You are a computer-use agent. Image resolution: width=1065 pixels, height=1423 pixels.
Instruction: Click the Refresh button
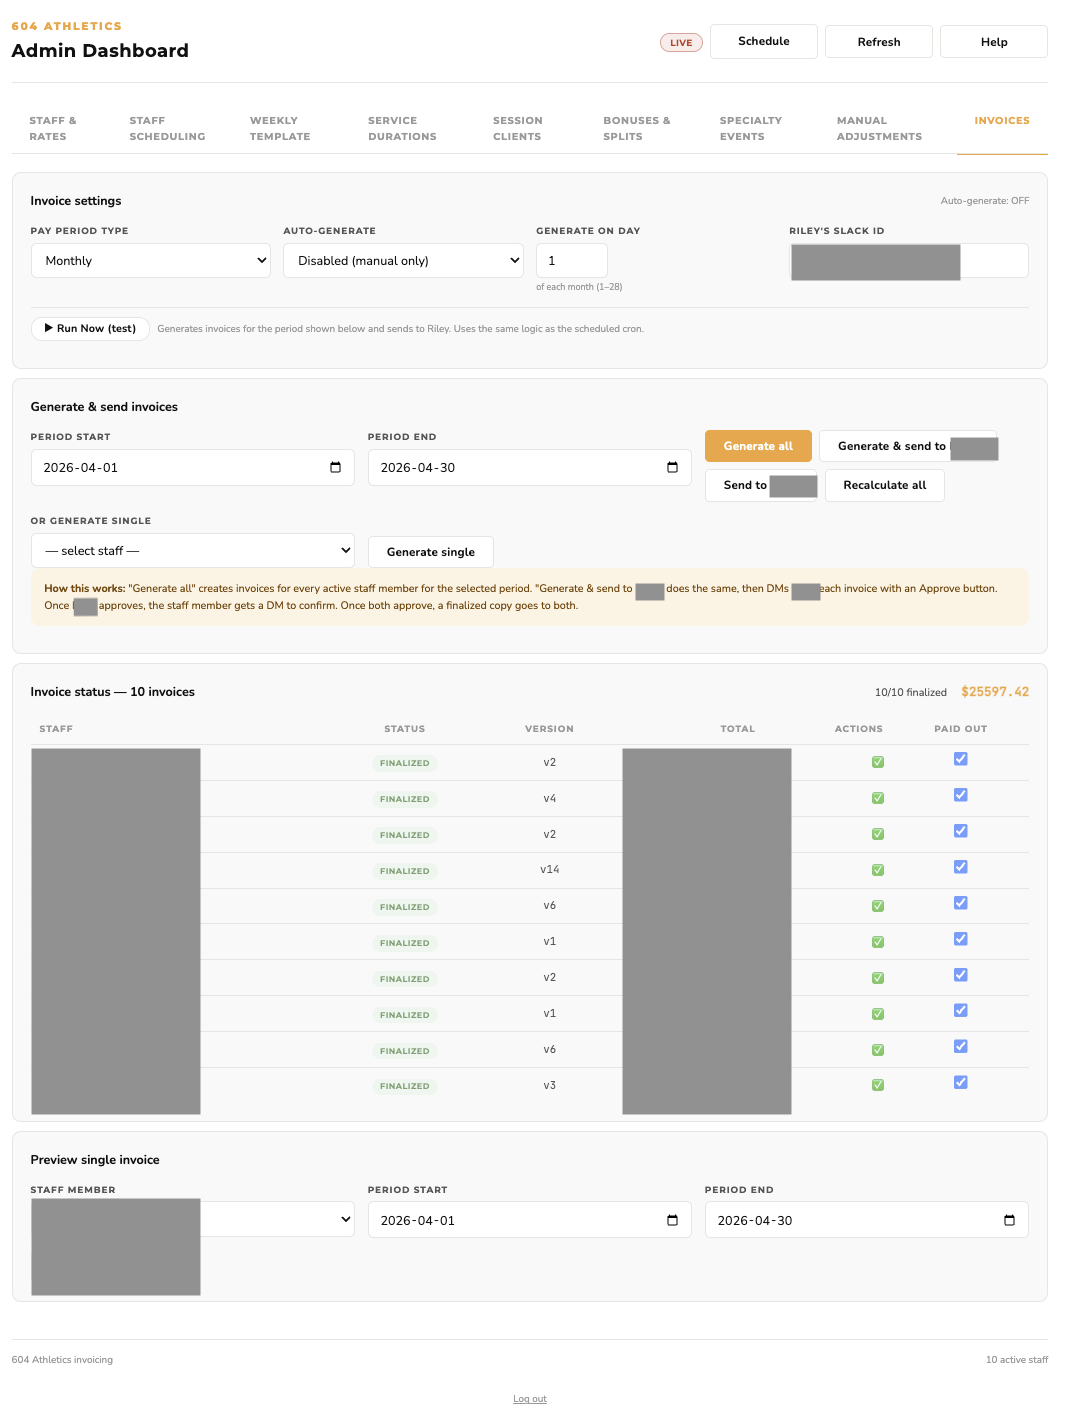[879, 42]
